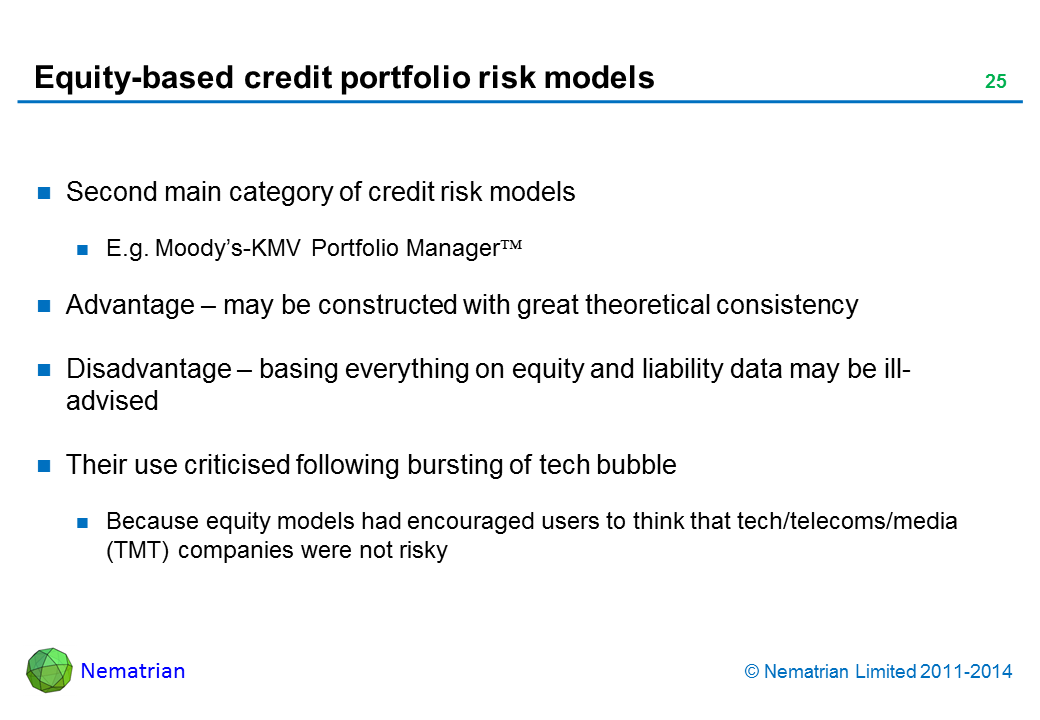1040x720 pixels.
Task: Click the bullet marker beside "Disadvantage"
Action: pos(45,371)
